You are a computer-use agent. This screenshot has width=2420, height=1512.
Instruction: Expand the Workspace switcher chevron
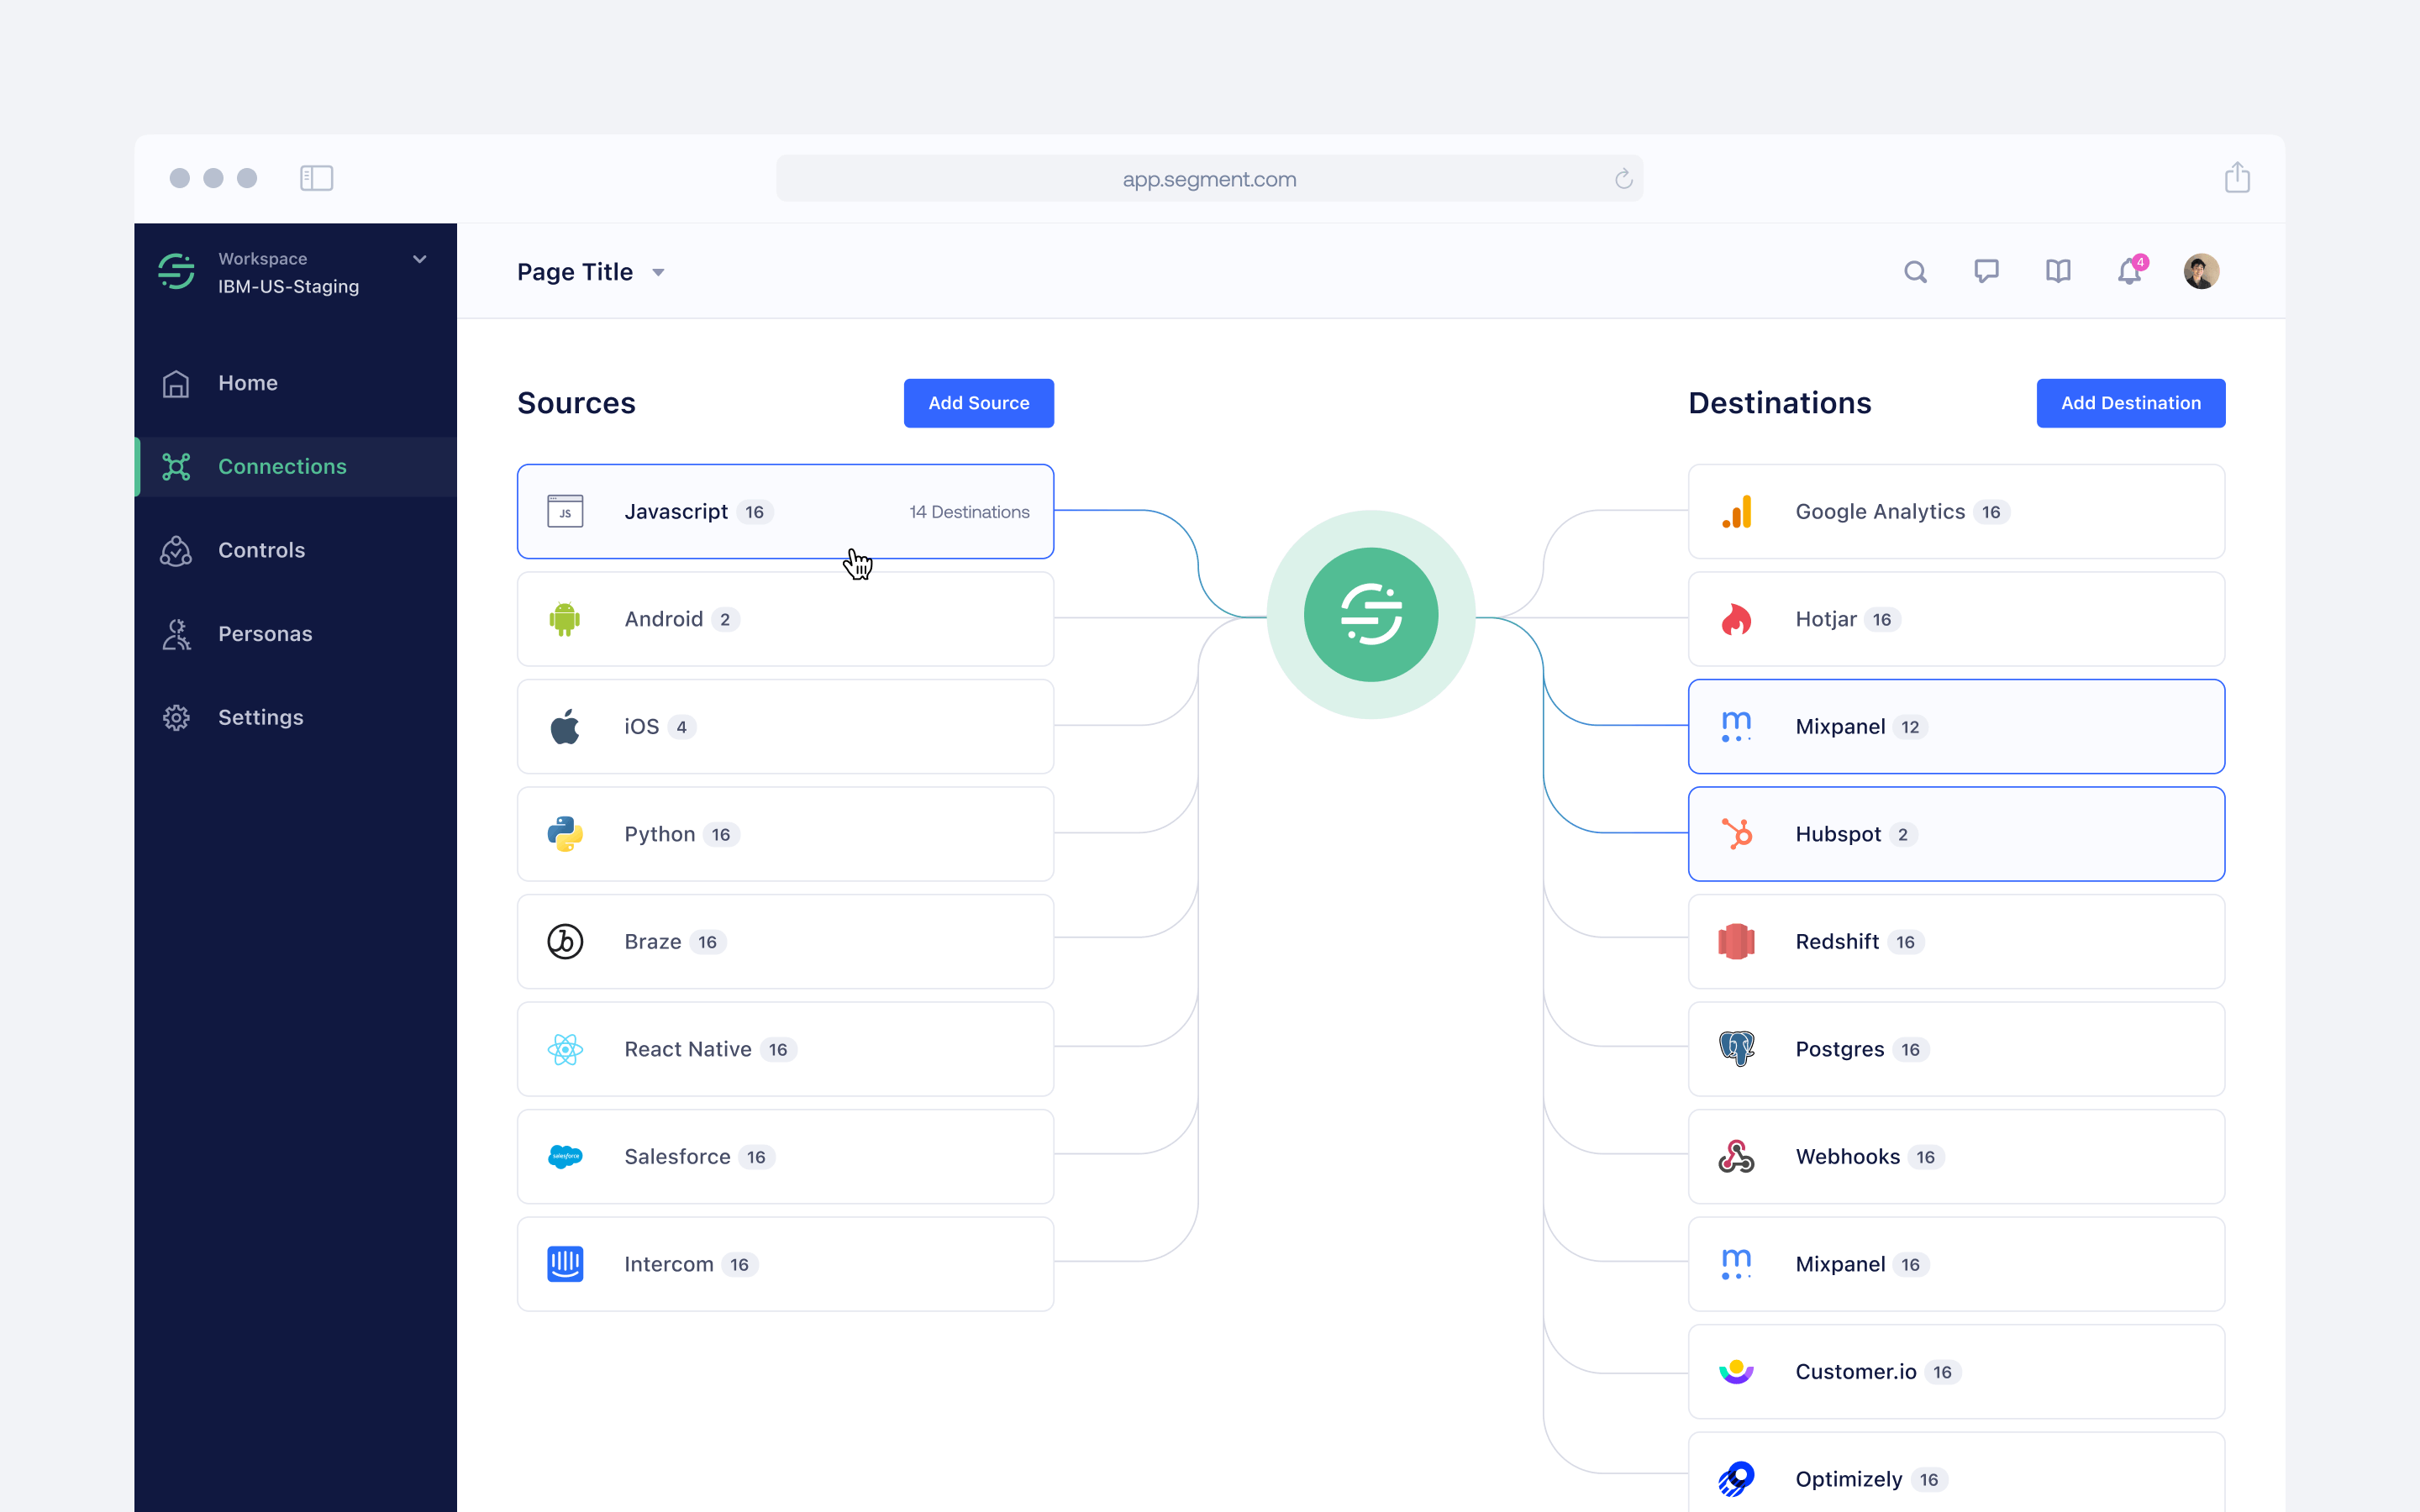(420, 259)
